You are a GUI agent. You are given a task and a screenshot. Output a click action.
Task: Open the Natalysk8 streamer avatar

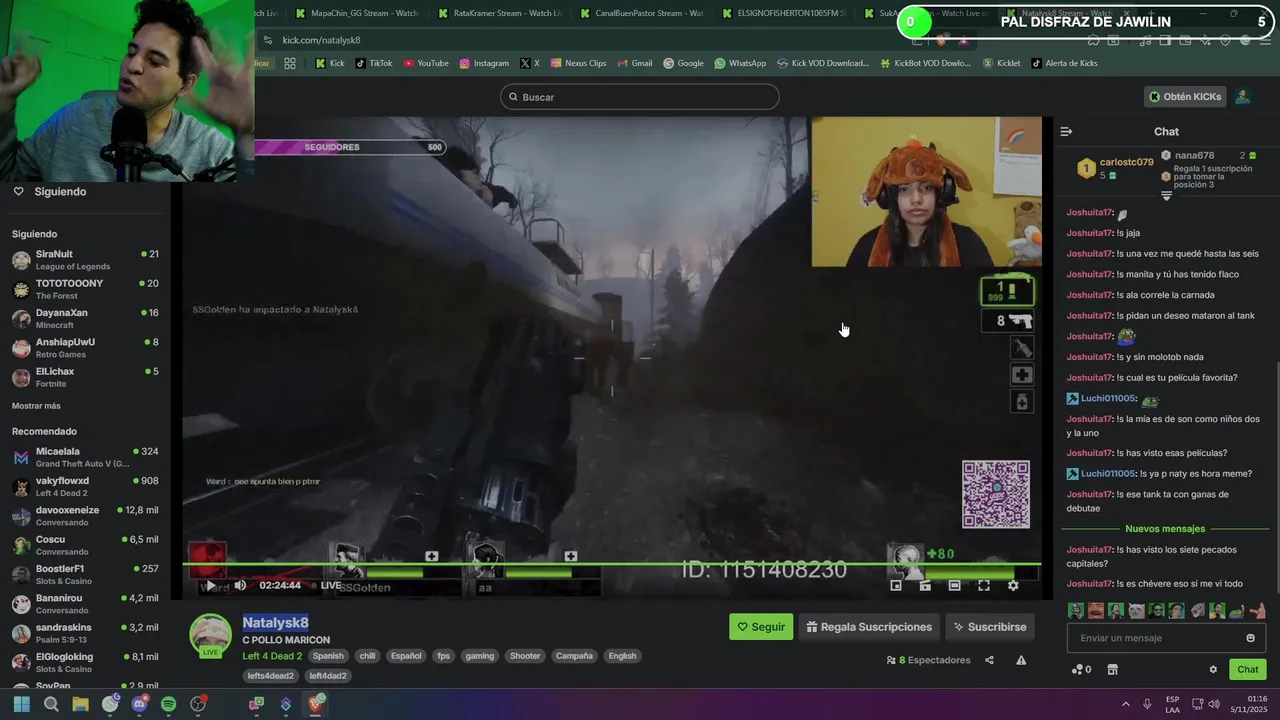tap(211, 634)
